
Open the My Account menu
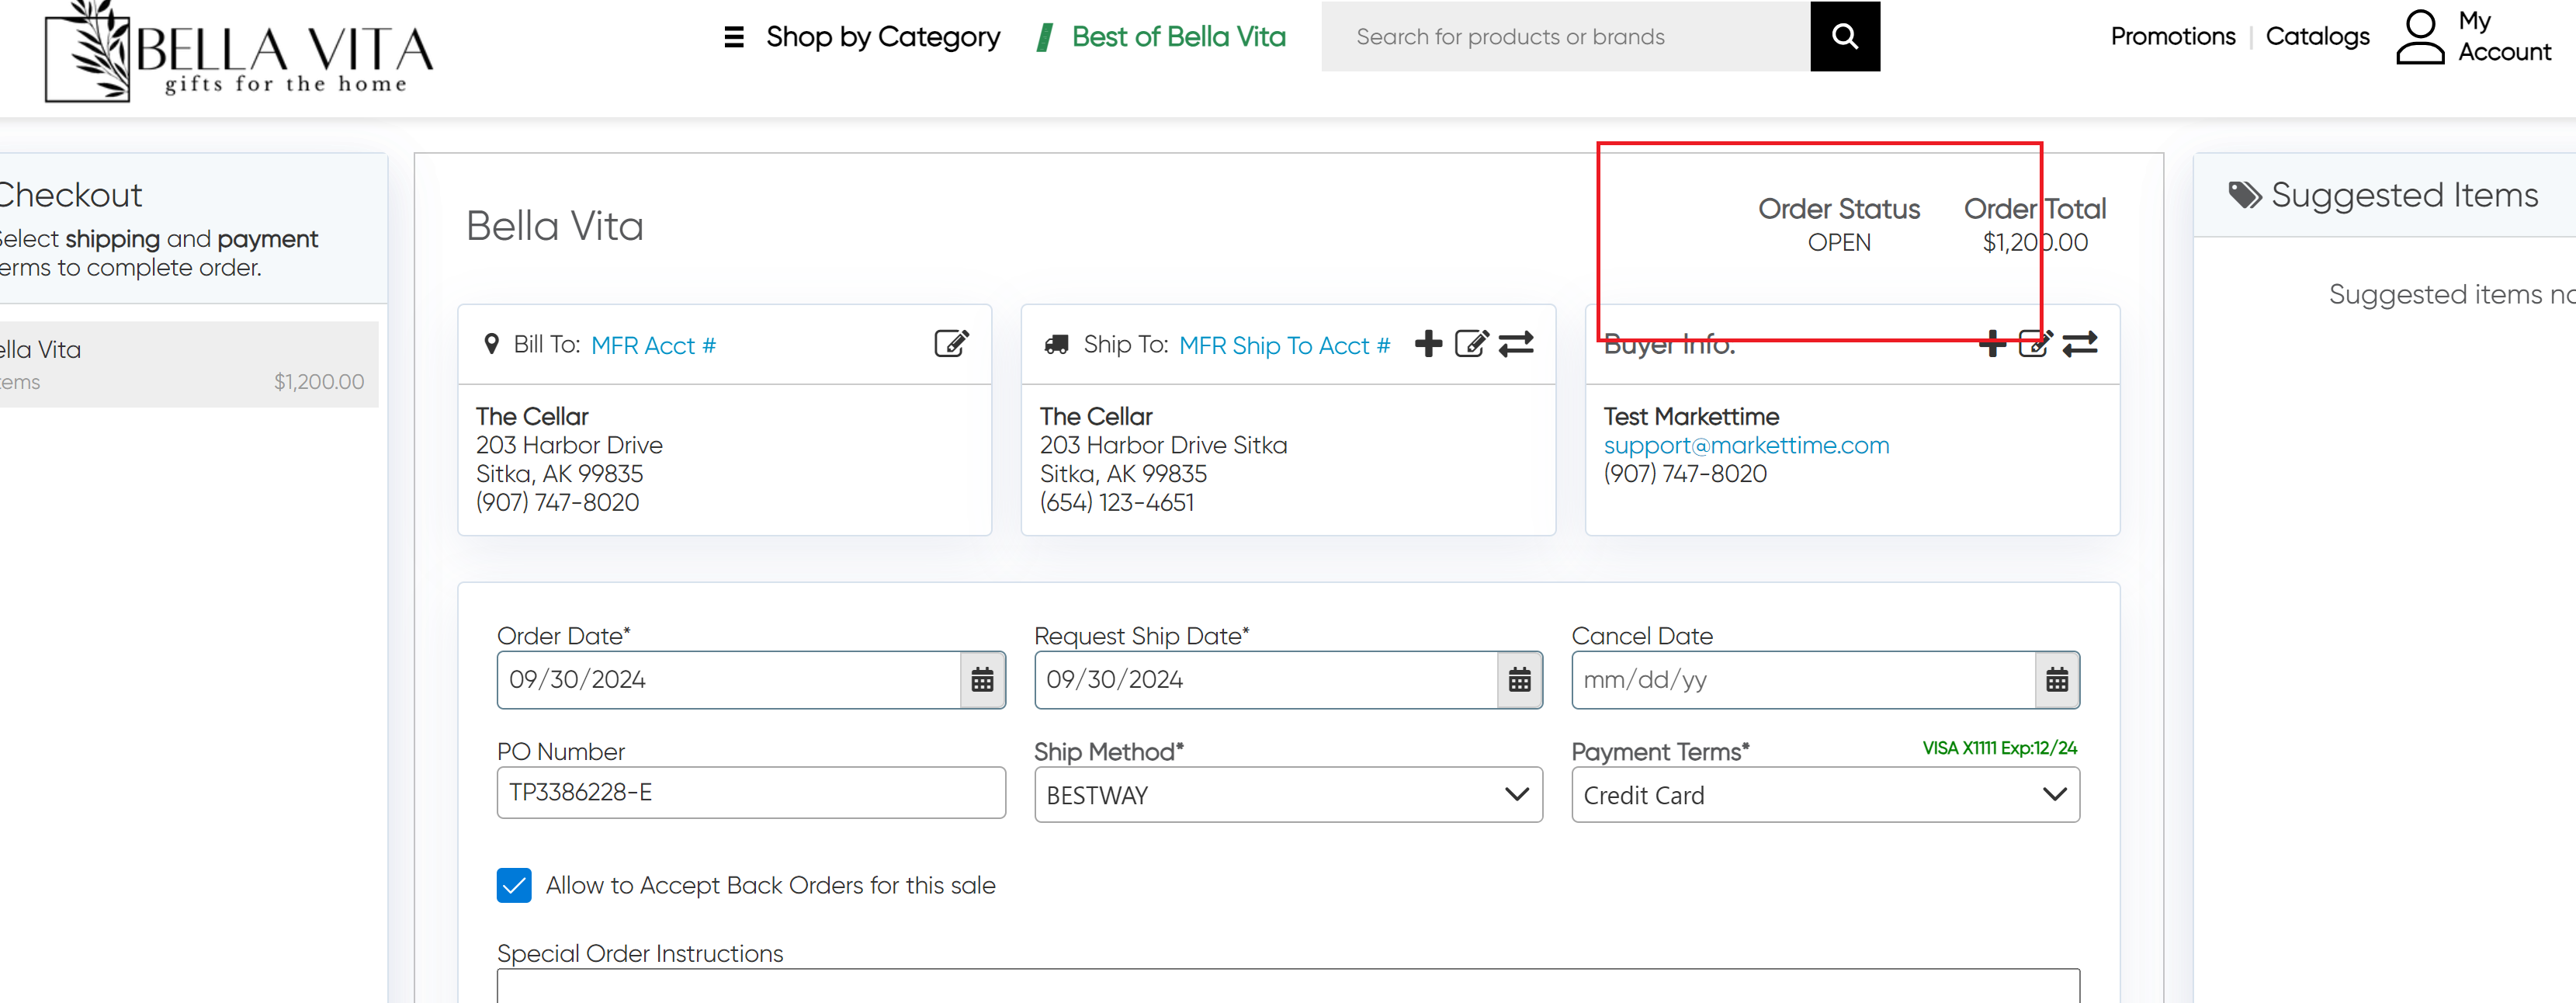point(2504,37)
